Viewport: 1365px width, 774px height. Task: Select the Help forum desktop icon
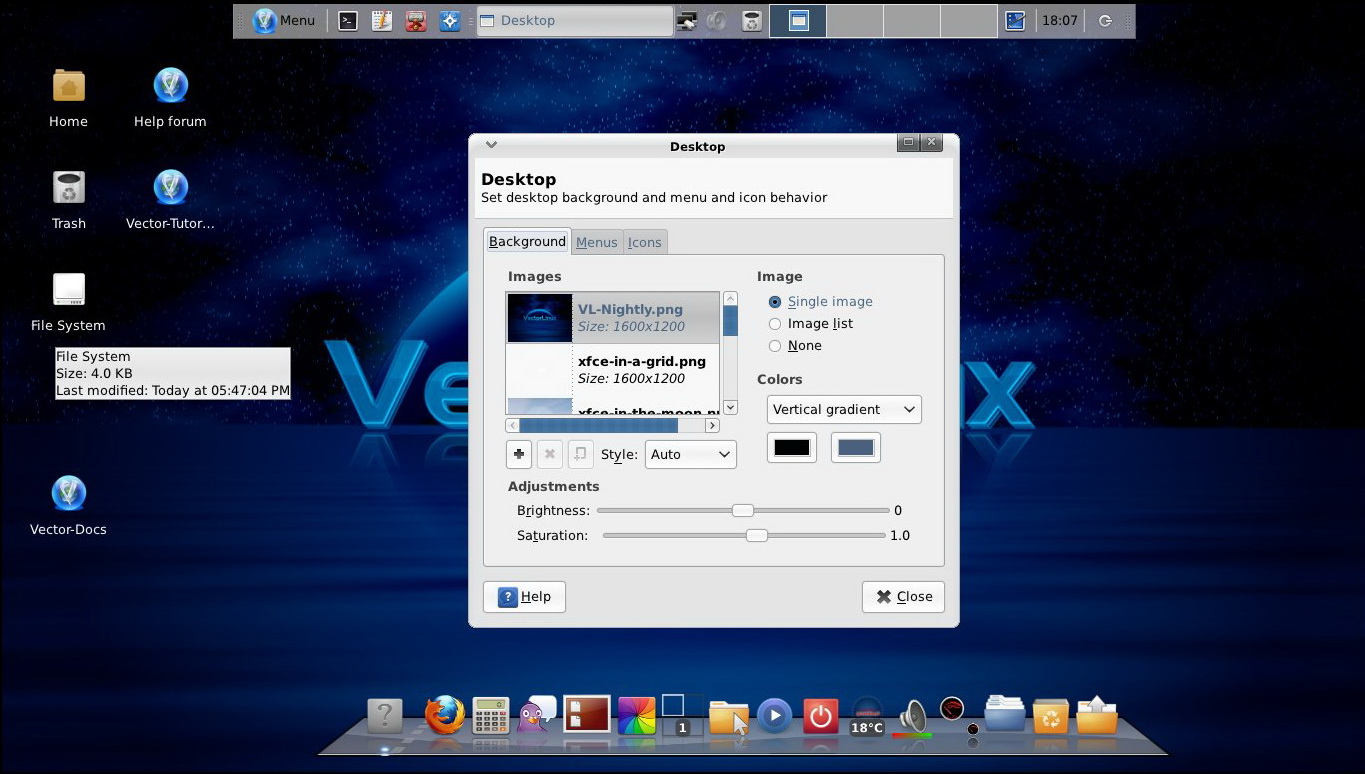pos(170,98)
